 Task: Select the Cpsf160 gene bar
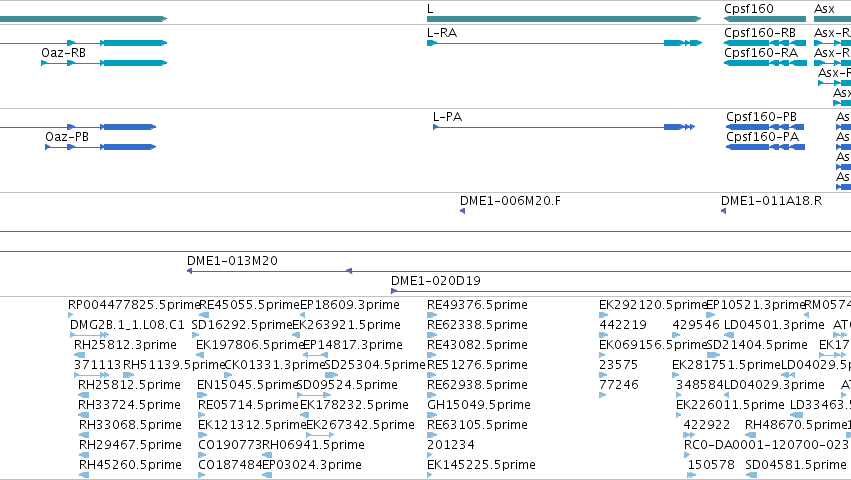click(765, 19)
